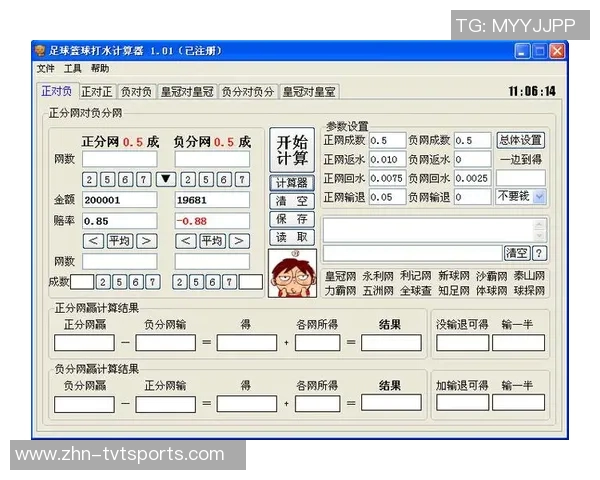
Task: Open the 帮助 menu
Action: [100, 69]
